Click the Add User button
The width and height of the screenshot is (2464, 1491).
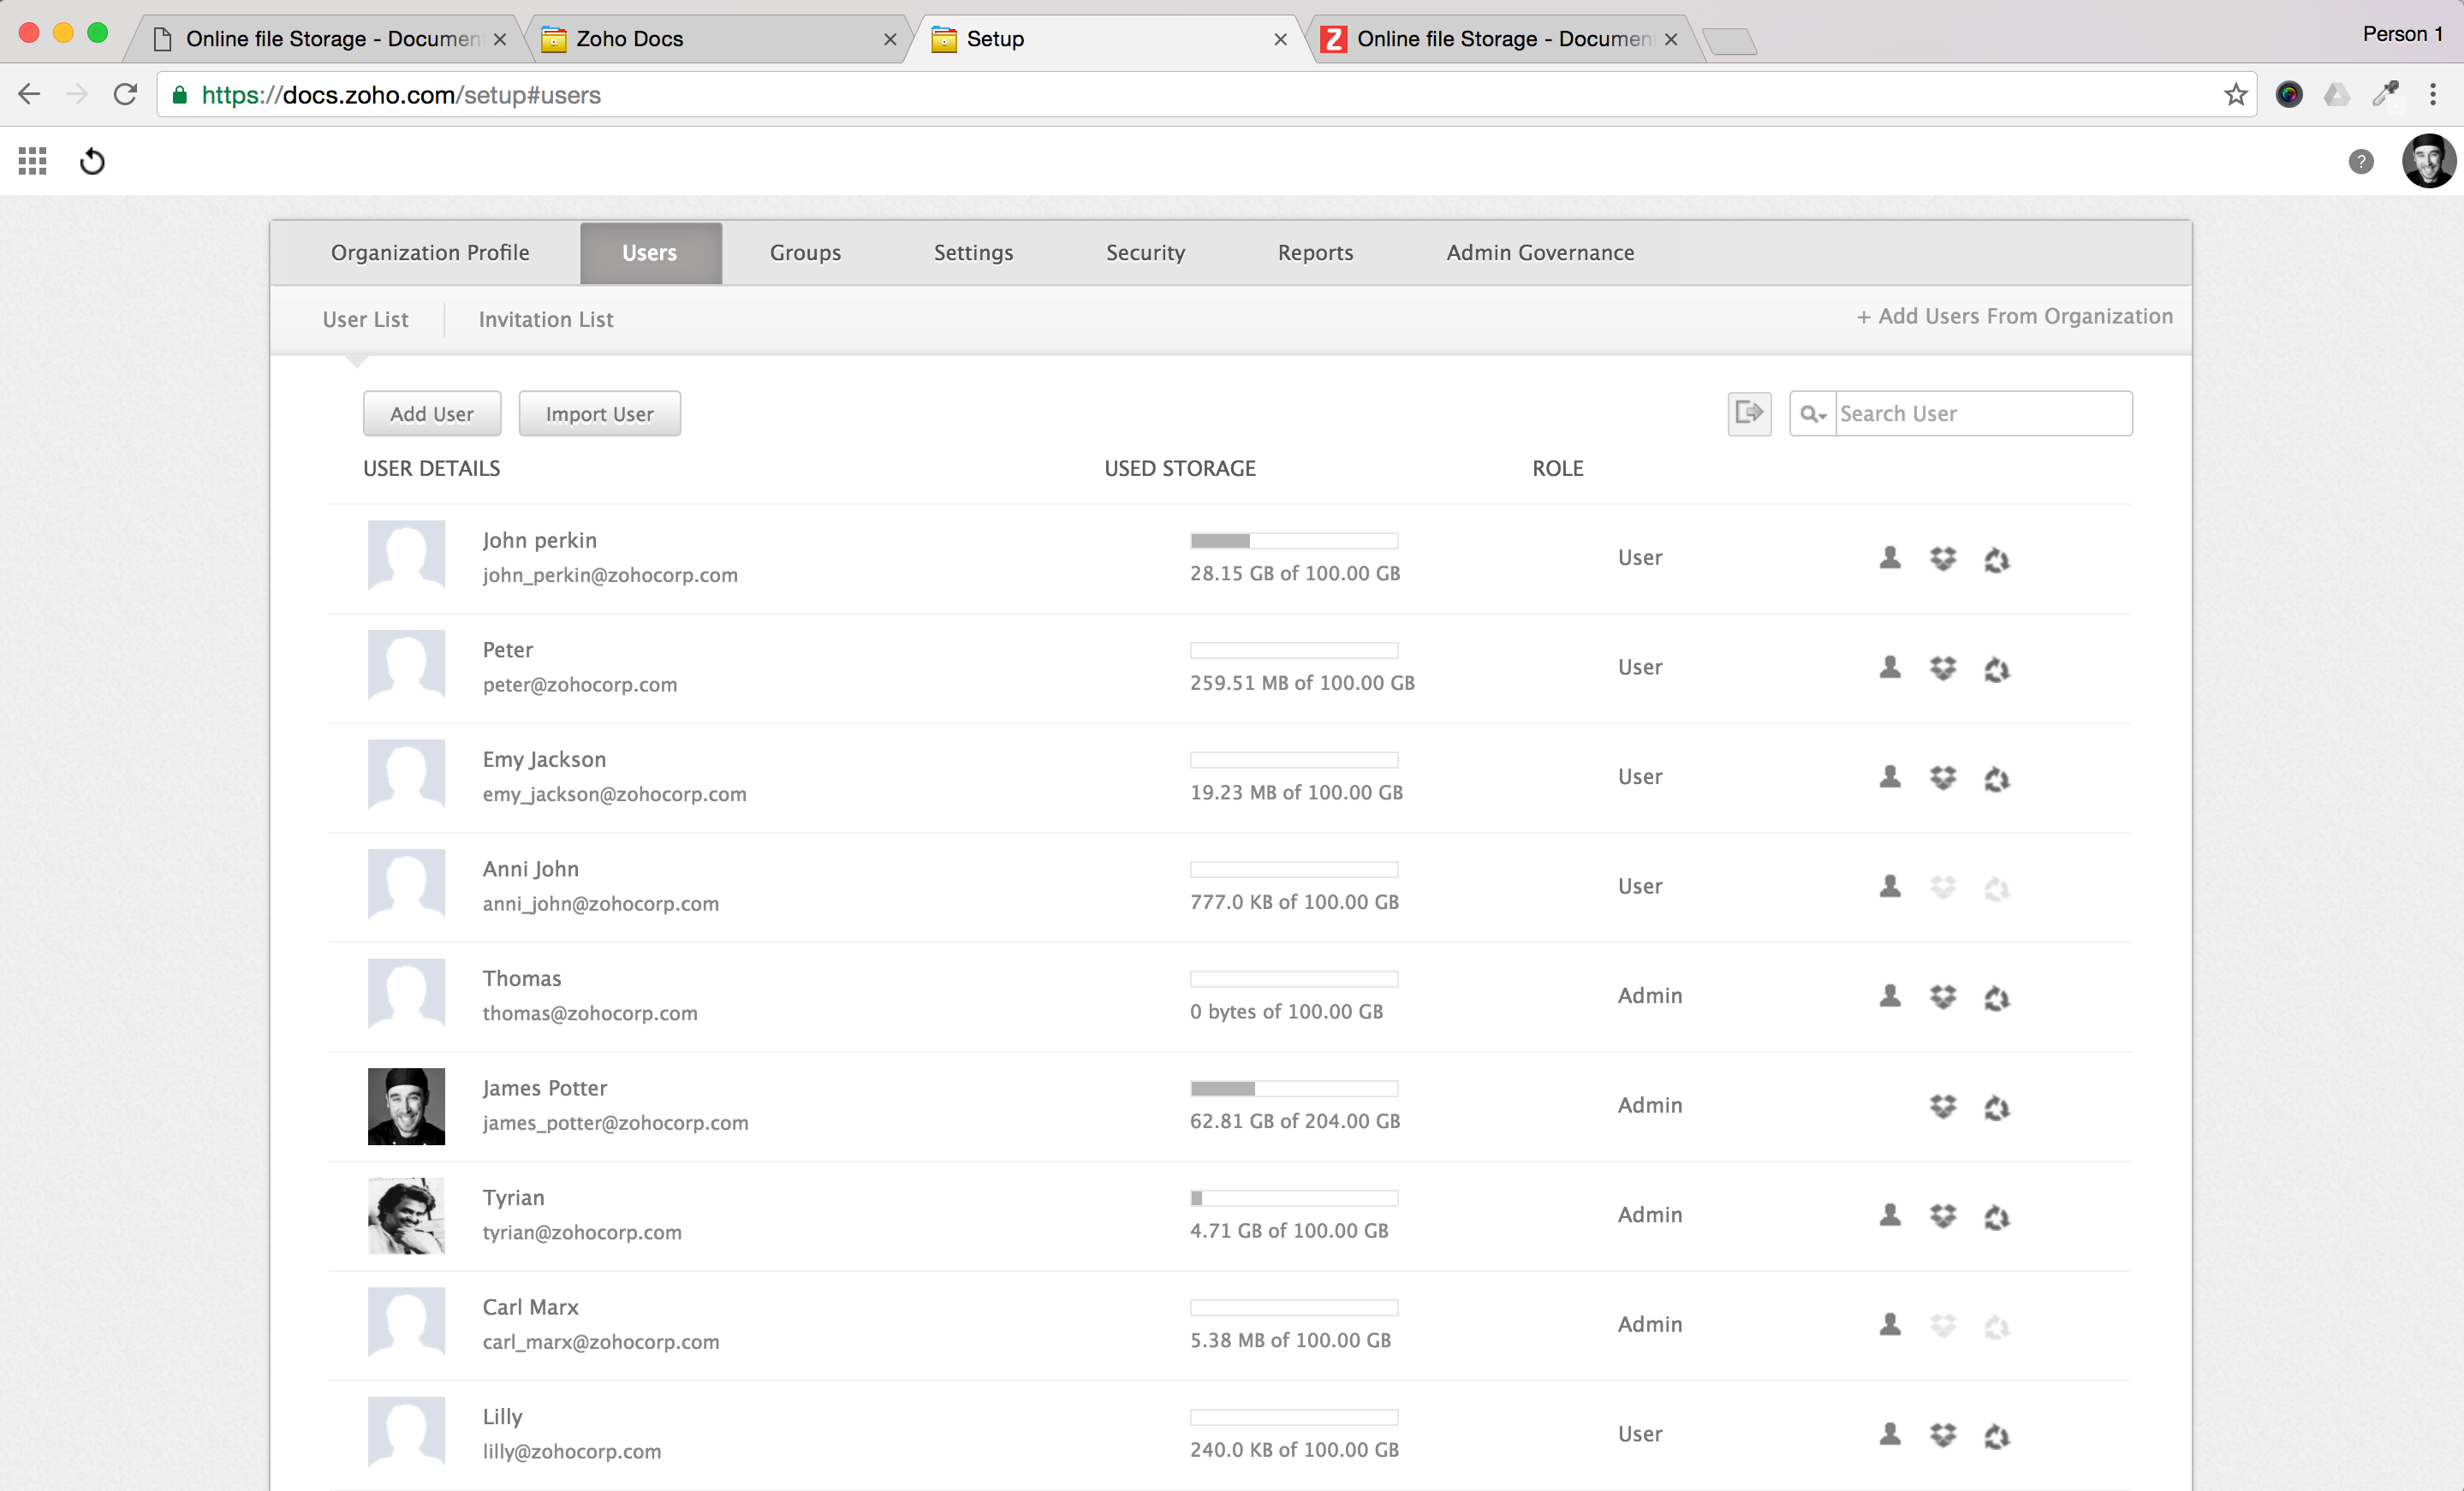[x=431, y=414]
